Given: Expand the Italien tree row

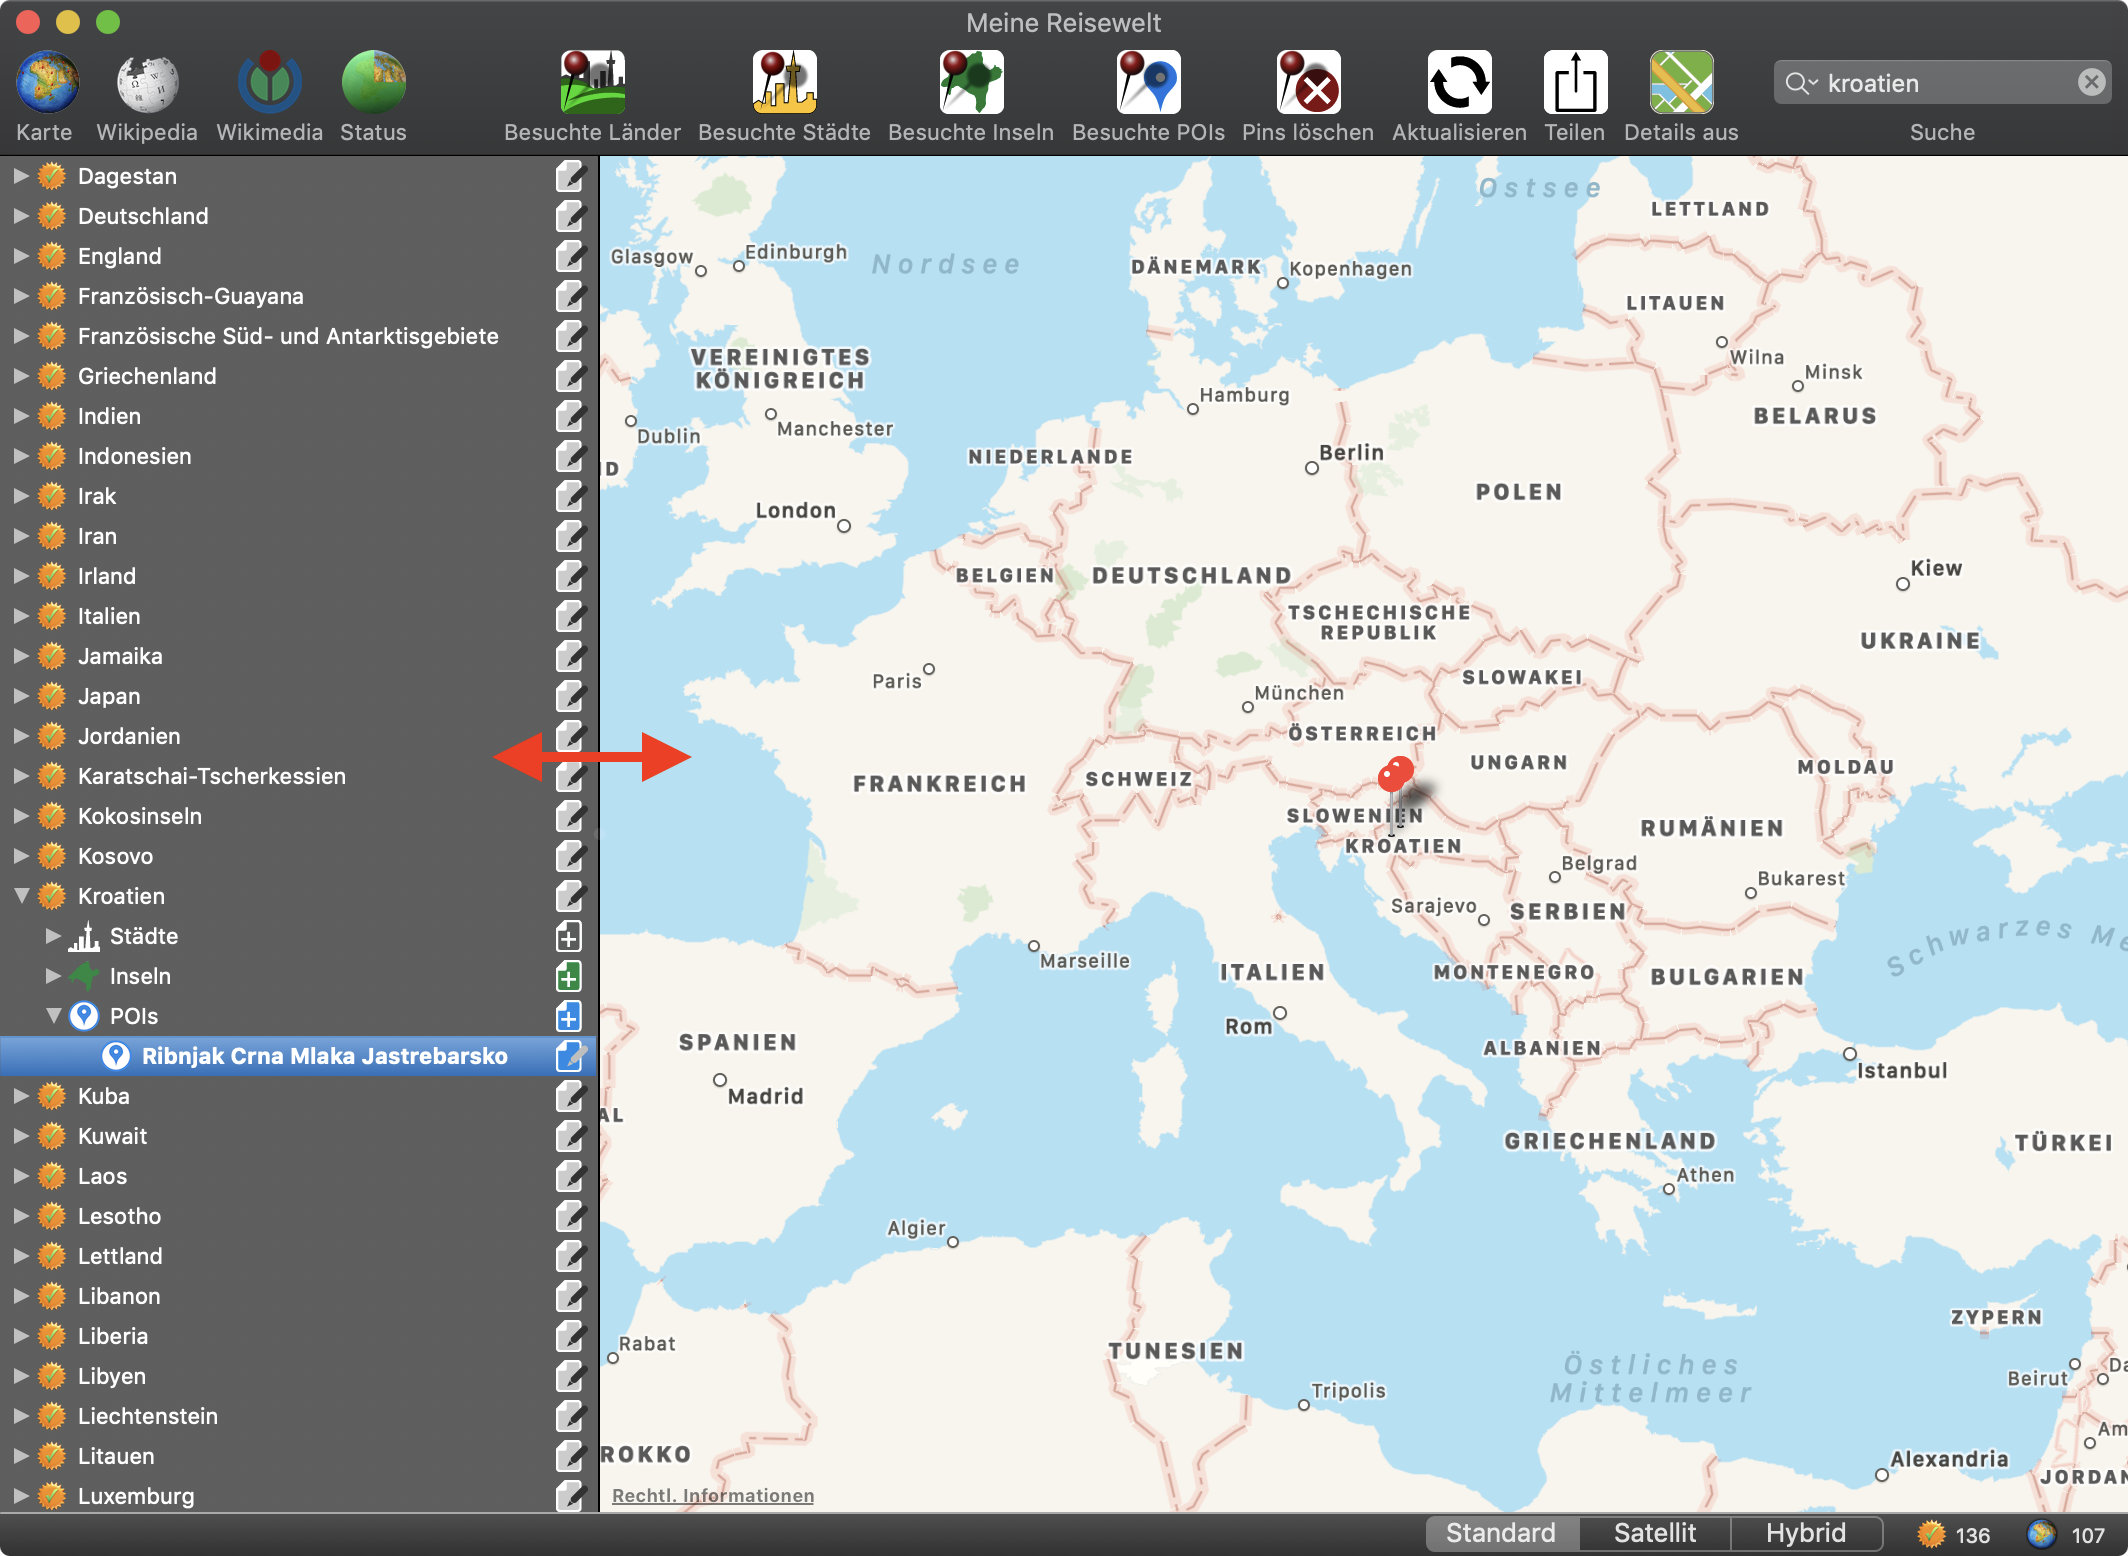Looking at the screenshot, I should 20,616.
